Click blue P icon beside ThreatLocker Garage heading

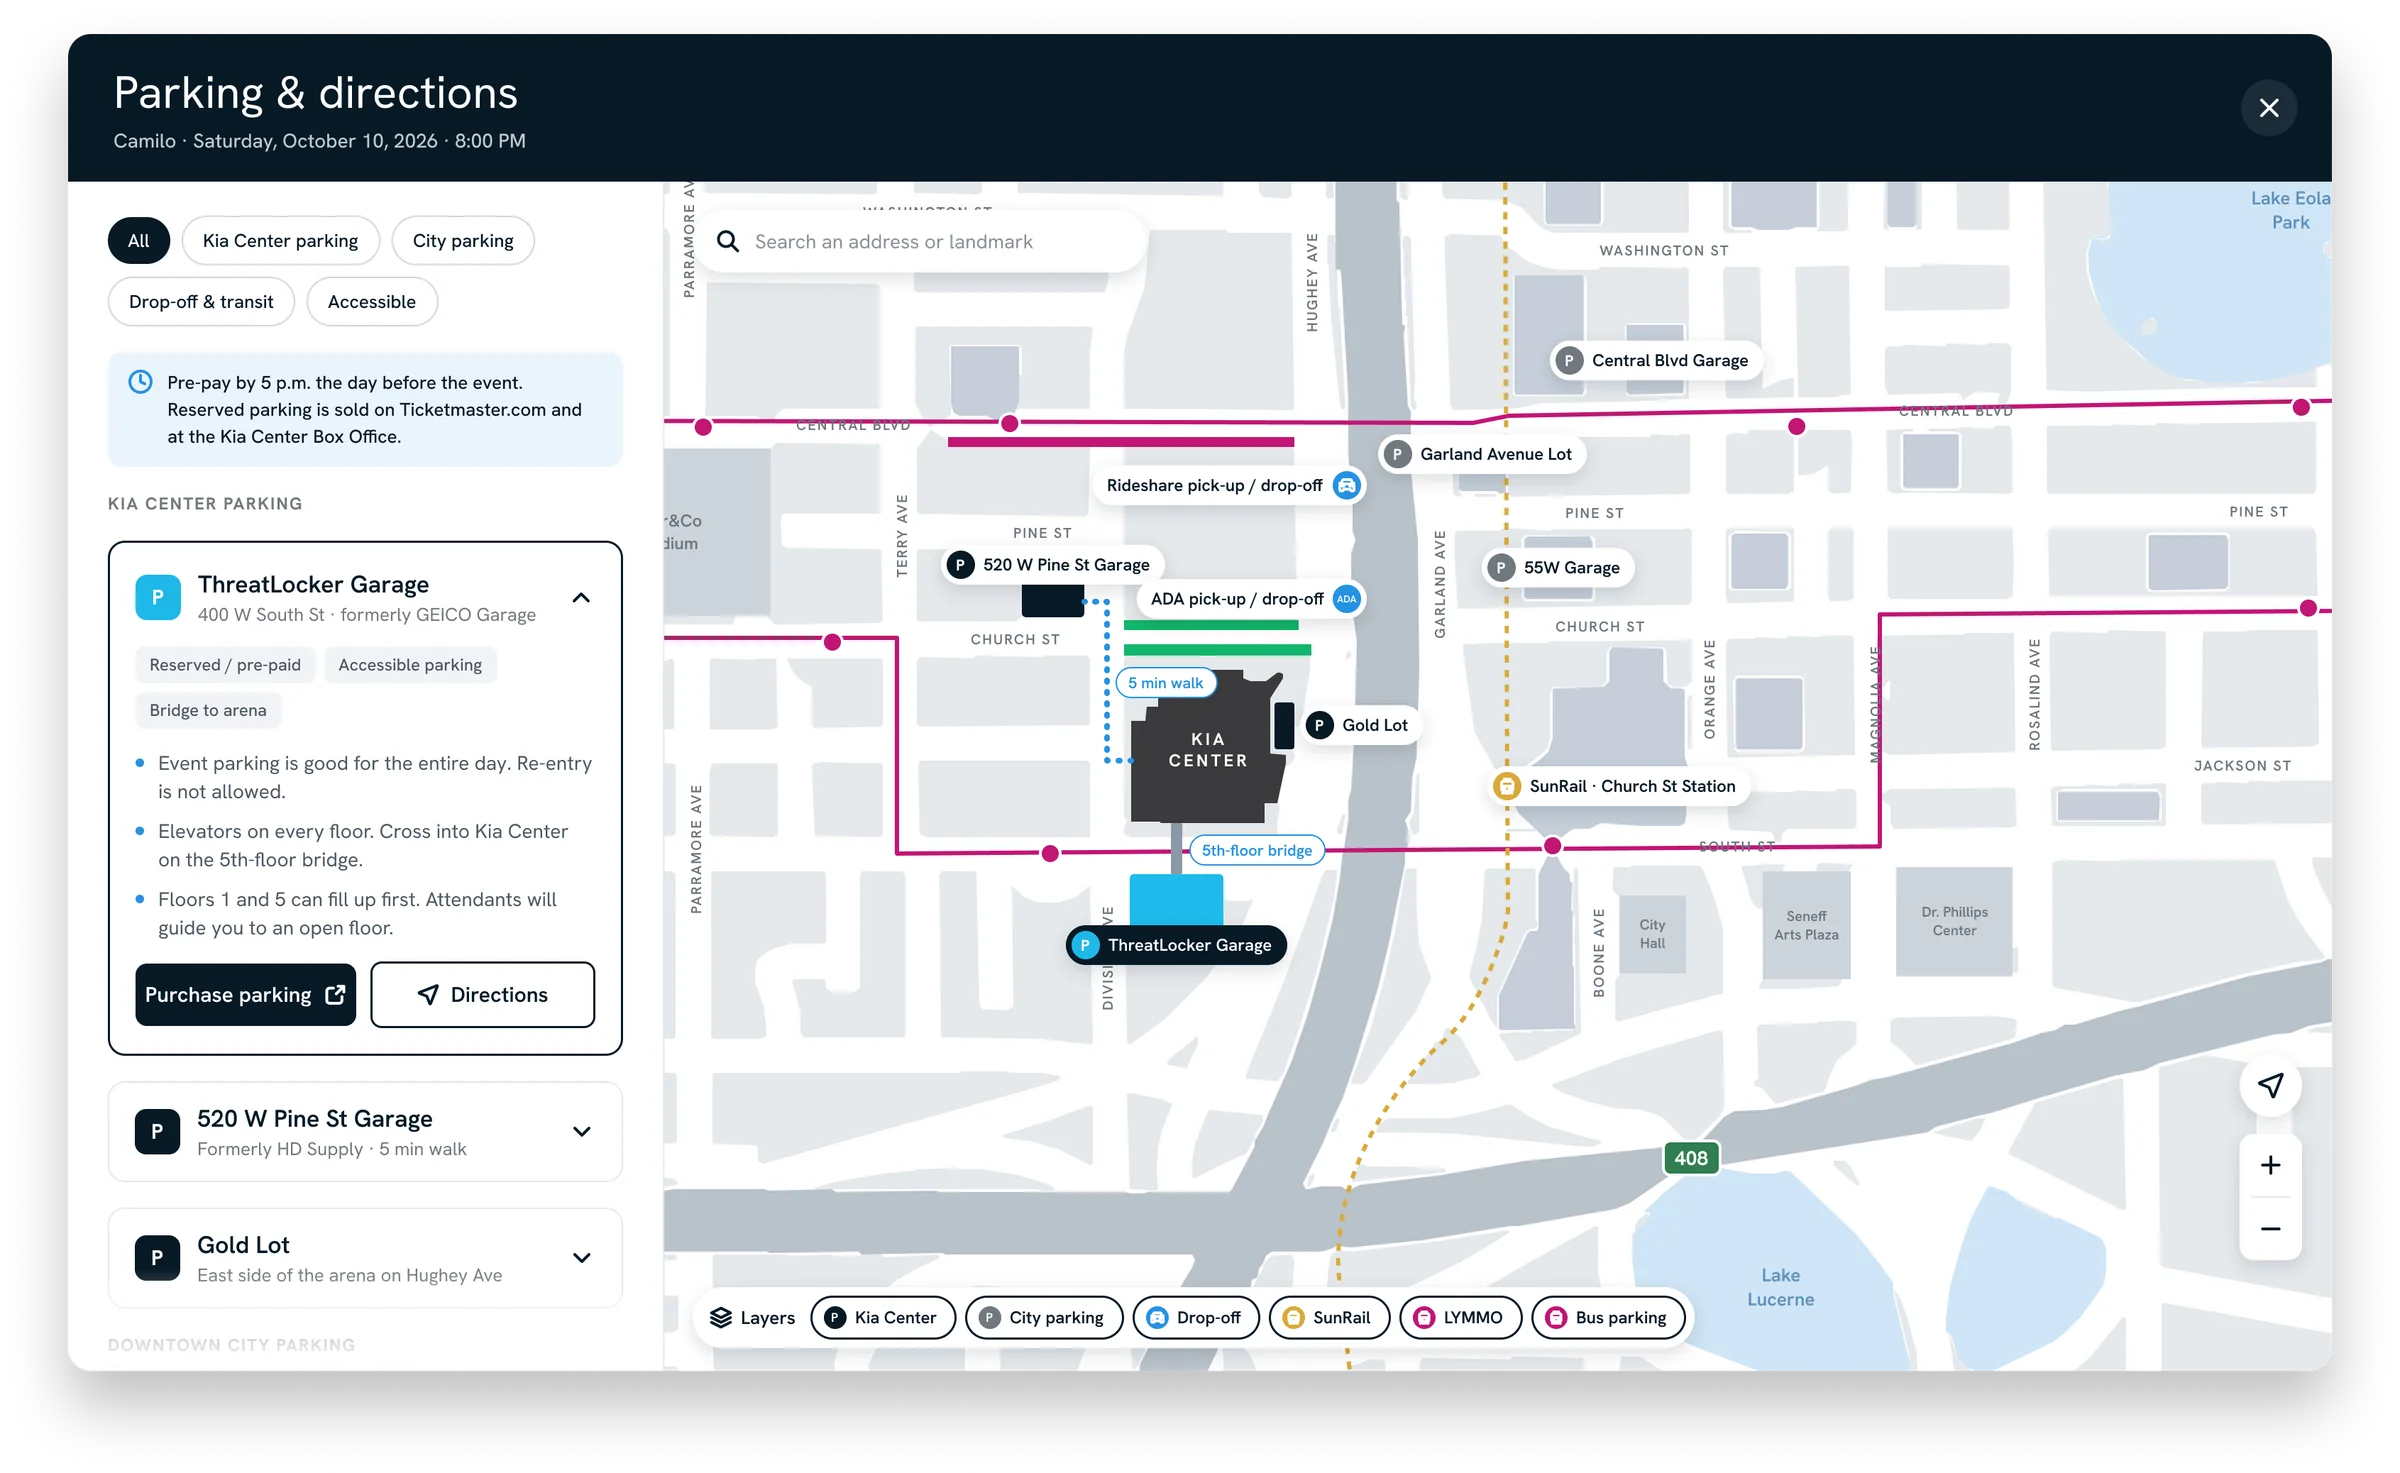coord(157,597)
